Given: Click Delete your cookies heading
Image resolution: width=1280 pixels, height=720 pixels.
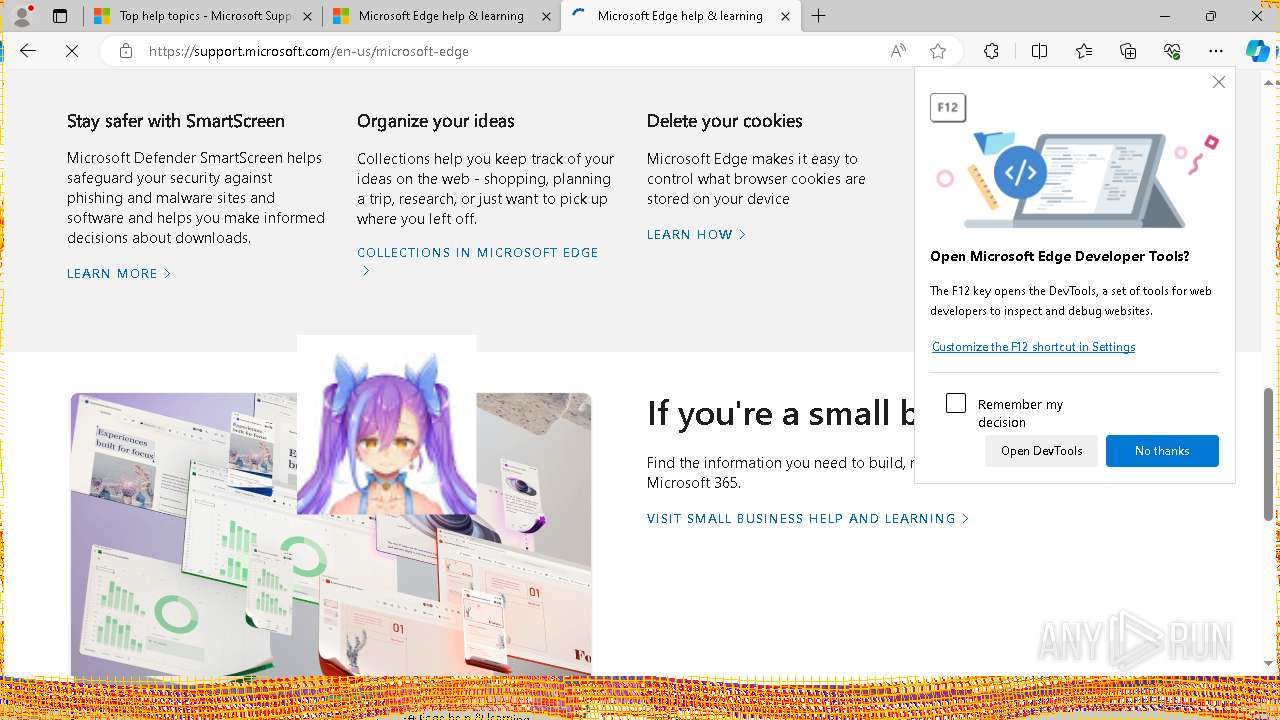Looking at the screenshot, I should pyautogui.click(x=725, y=121).
